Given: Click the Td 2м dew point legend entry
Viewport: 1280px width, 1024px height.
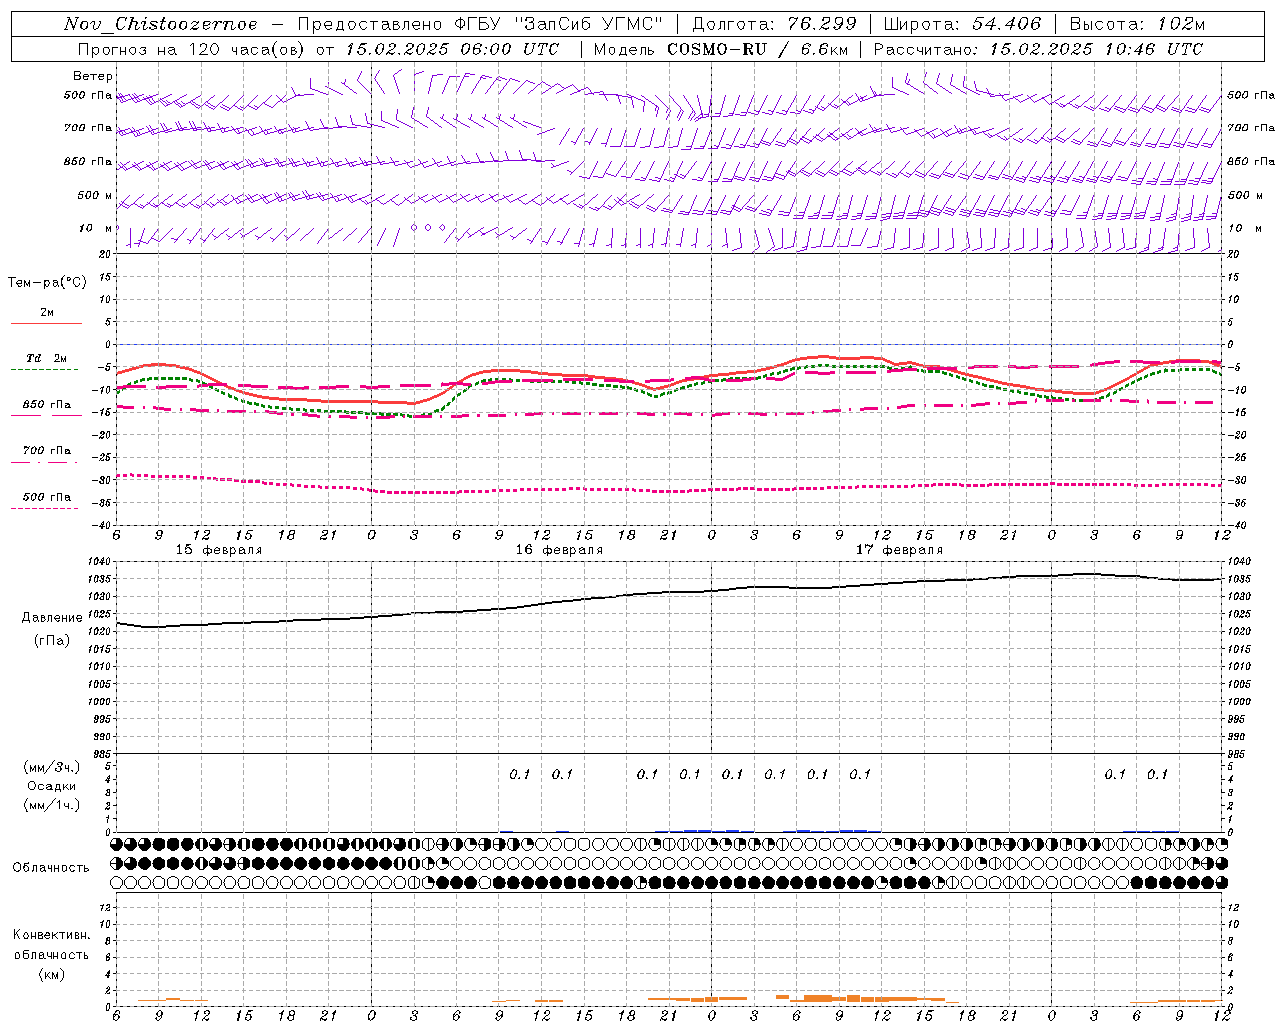Looking at the screenshot, I should click(x=47, y=358).
